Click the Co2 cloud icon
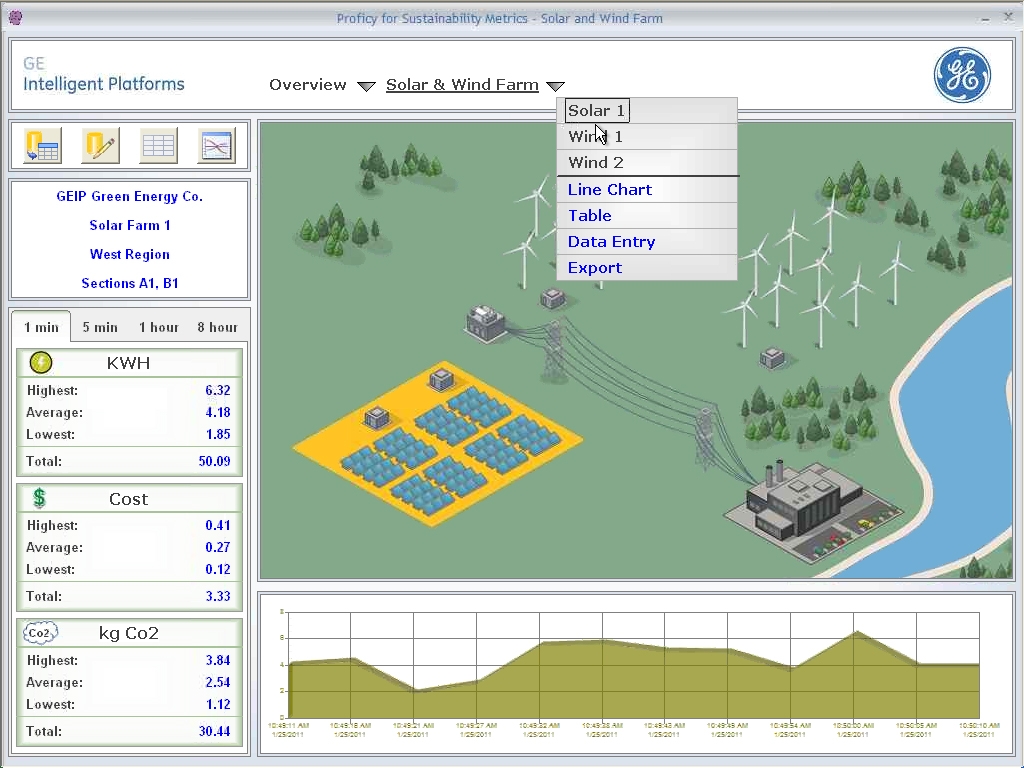The image size is (1024, 768). click(40, 633)
